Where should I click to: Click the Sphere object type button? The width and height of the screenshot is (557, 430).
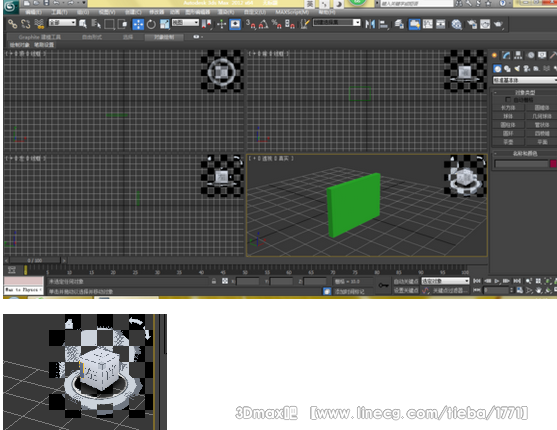point(508,116)
